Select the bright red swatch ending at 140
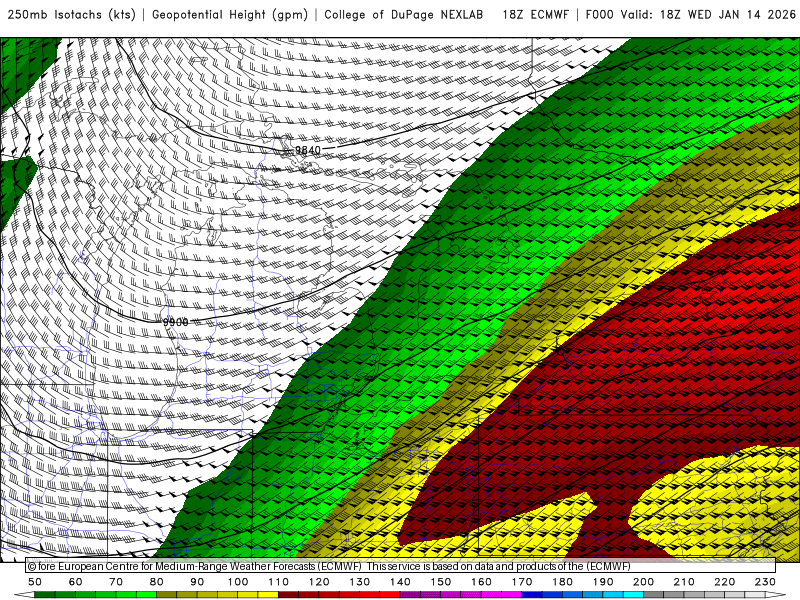 390,595
